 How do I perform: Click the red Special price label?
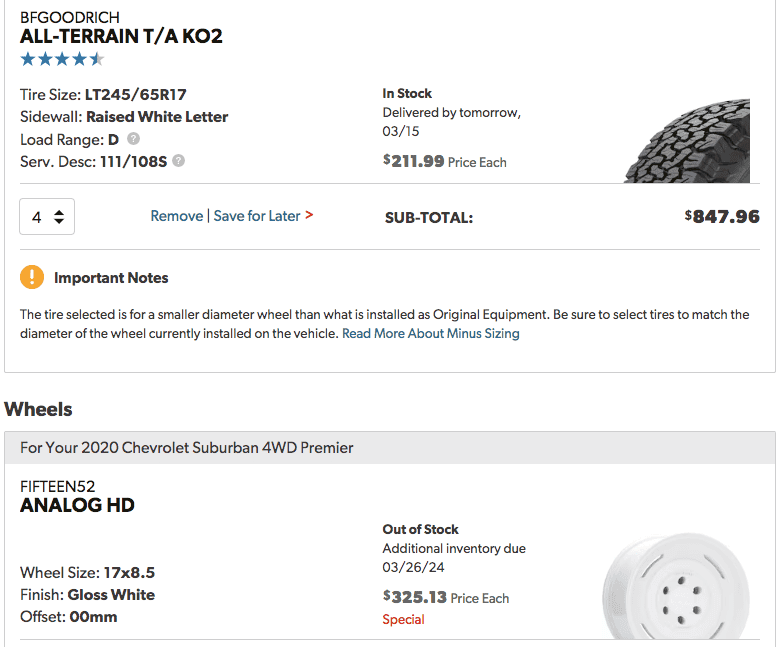403,619
